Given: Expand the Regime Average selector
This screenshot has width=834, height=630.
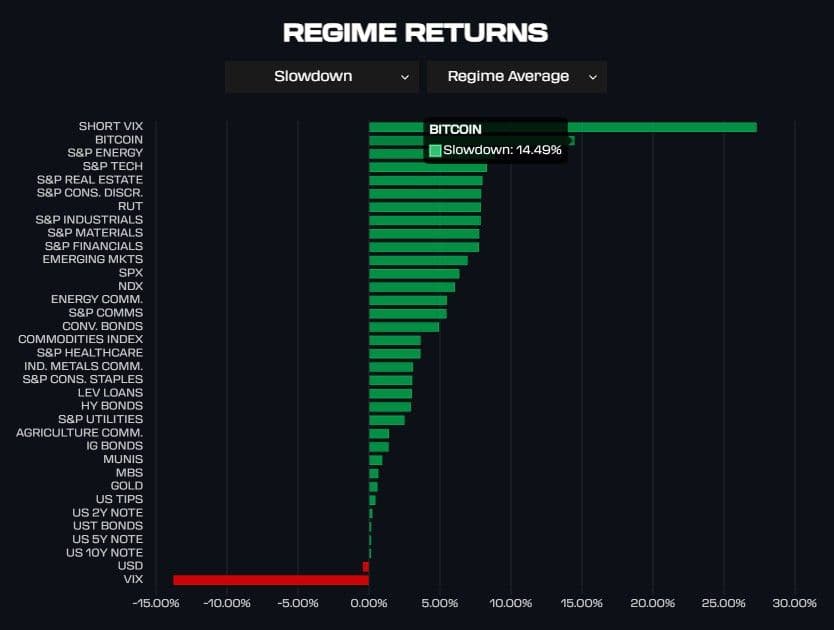Looking at the screenshot, I should point(516,77).
